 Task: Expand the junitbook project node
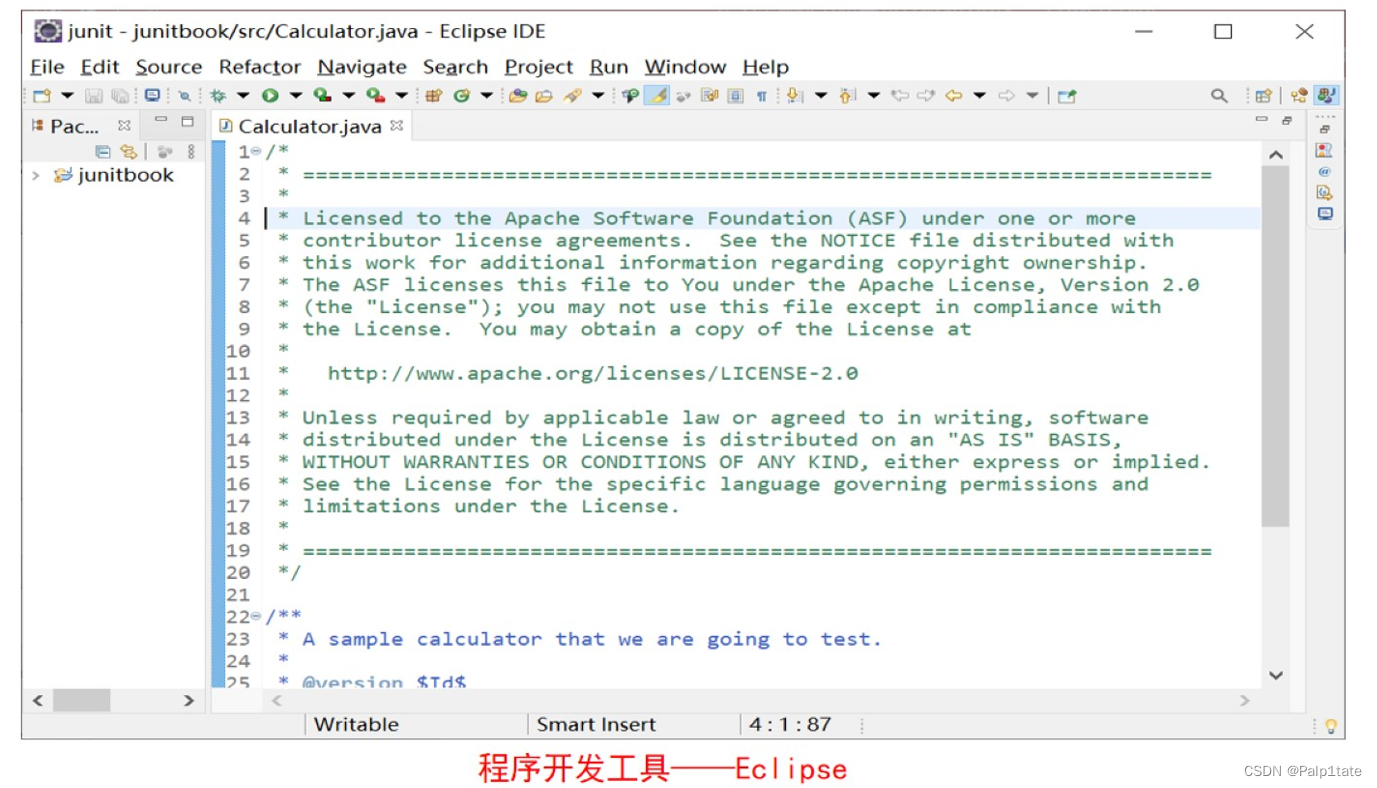(x=36, y=175)
